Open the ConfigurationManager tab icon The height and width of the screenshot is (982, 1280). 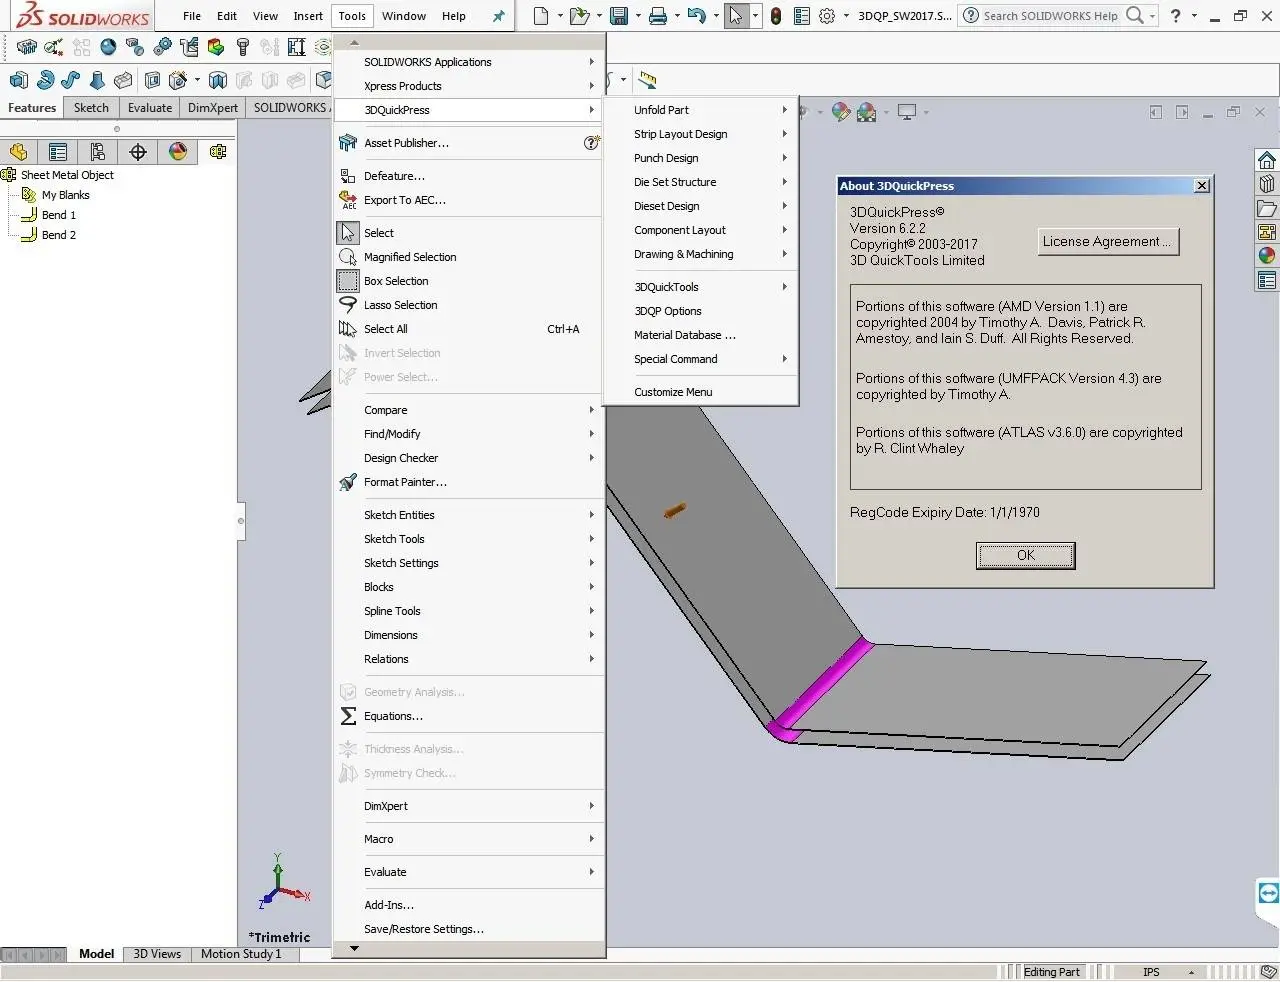coord(98,152)
